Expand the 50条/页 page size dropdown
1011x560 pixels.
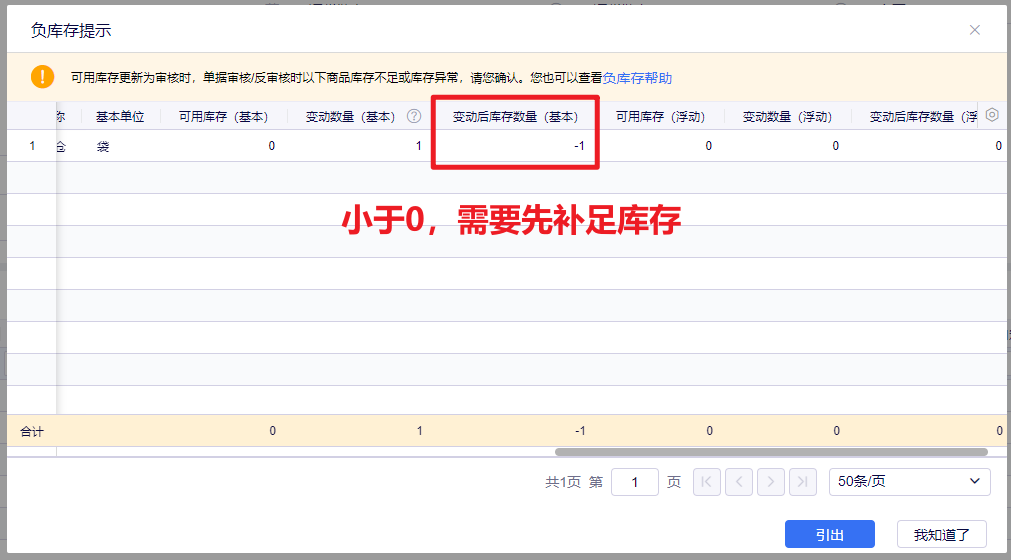(909, 482)
